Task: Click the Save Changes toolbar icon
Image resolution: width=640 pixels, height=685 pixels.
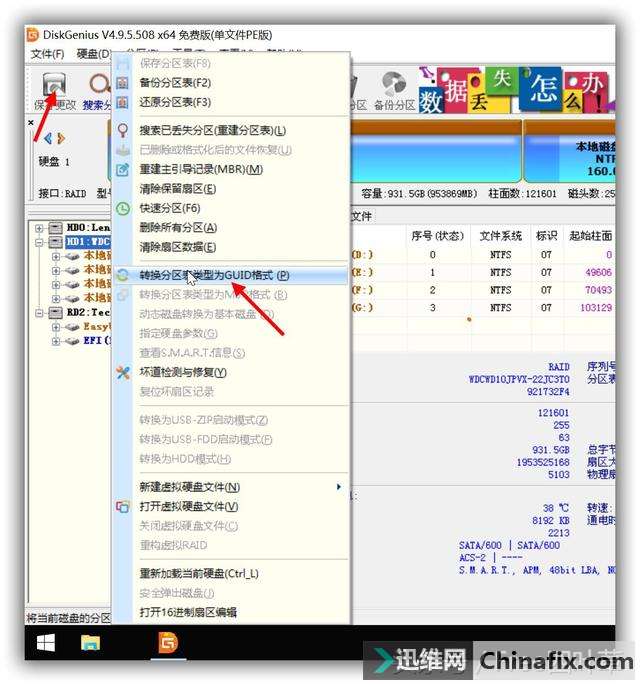Action: point(55,85)
